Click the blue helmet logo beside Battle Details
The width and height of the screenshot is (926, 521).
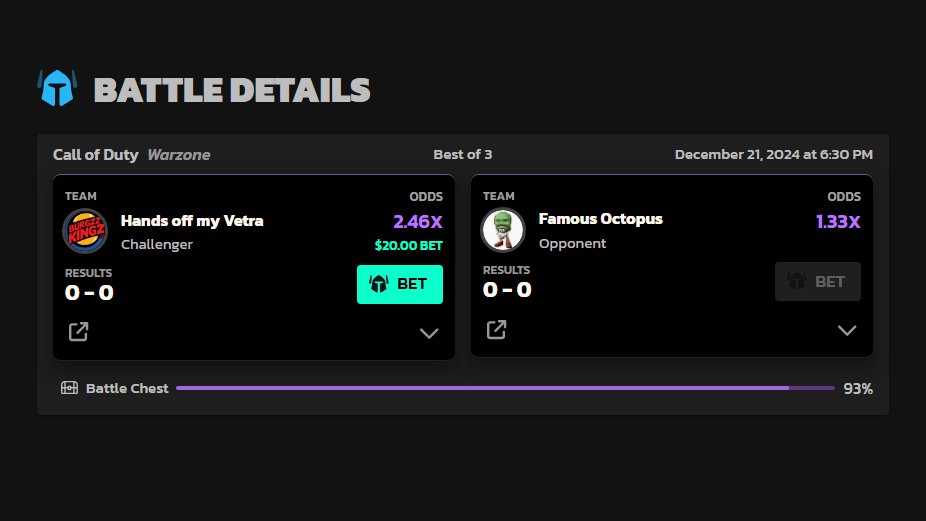[57, 89]
